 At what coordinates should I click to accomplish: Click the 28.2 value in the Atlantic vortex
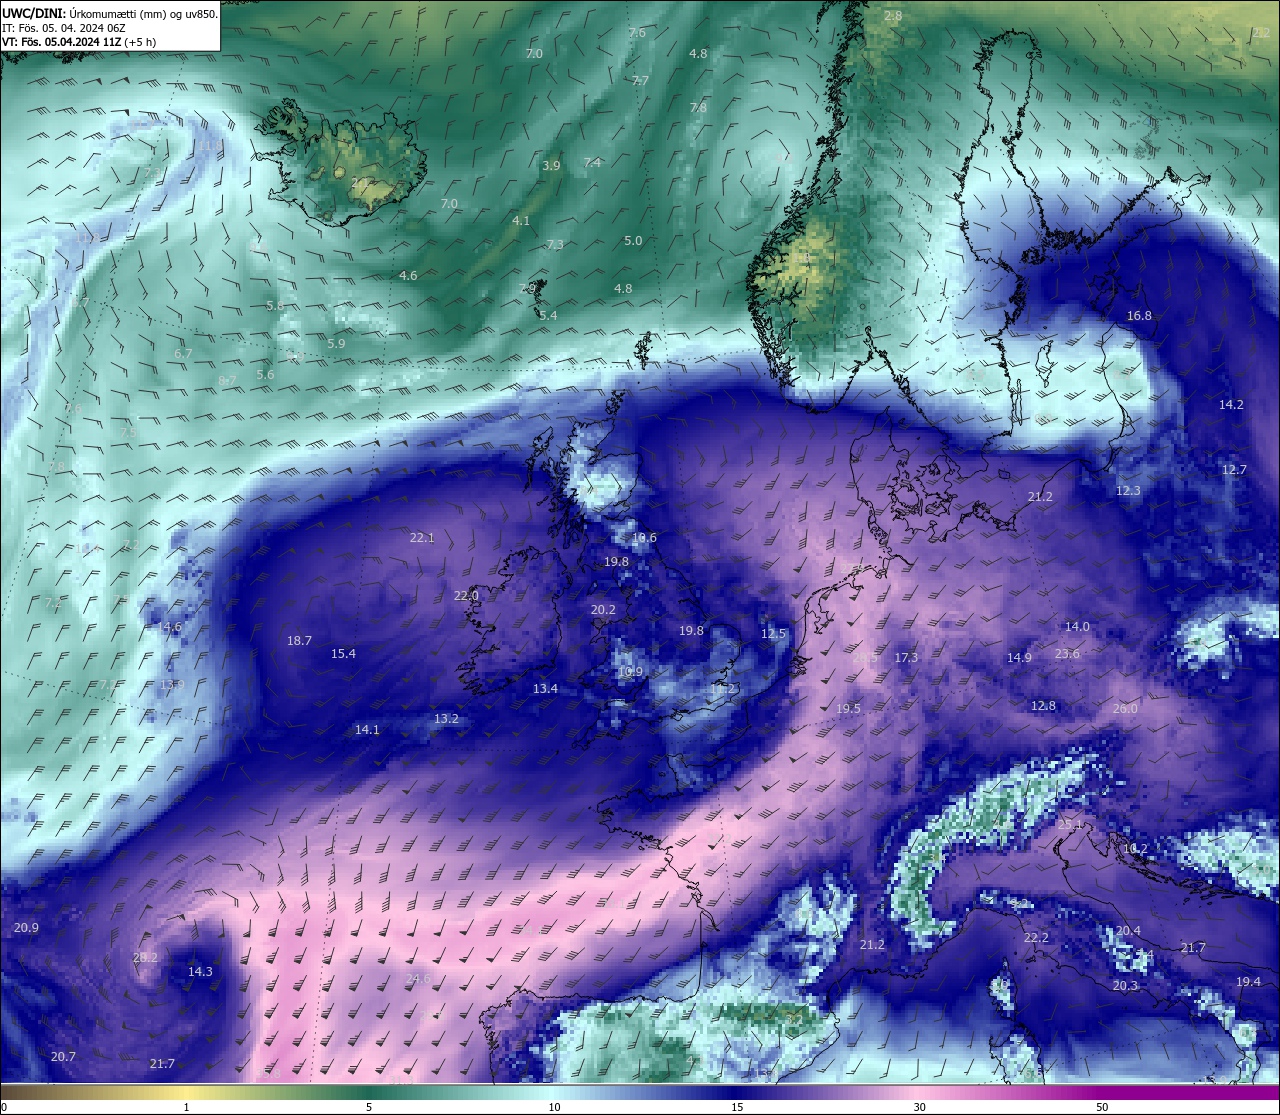[x=145, y=958]
